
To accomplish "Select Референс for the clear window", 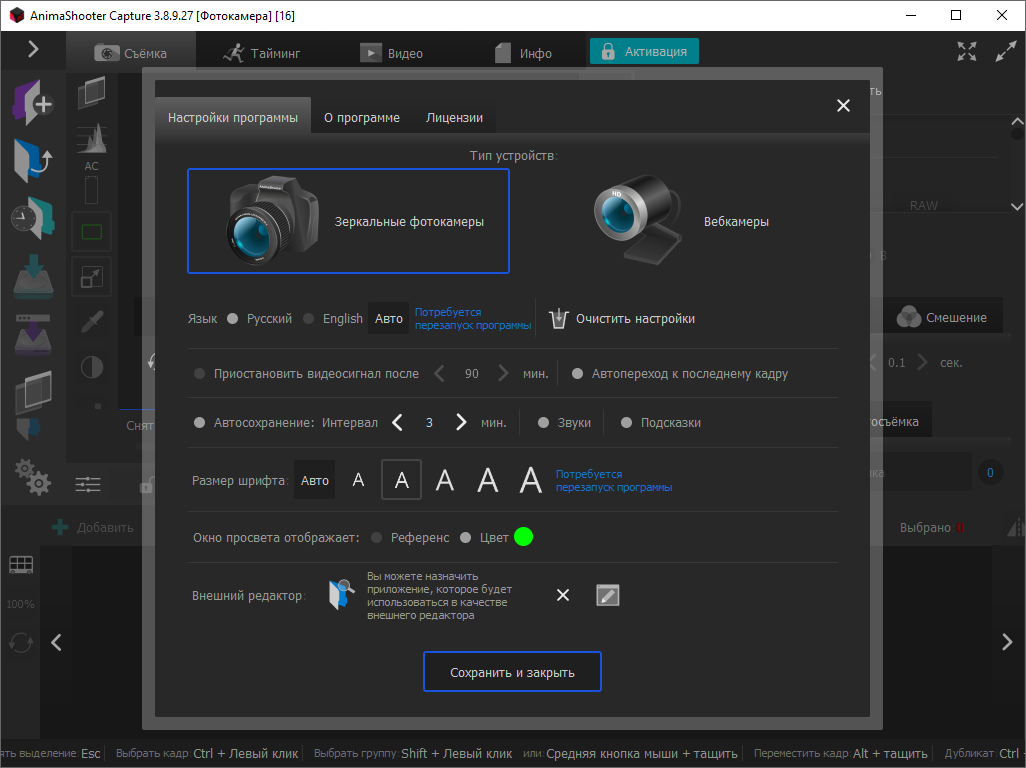I will click(x=376, y=538).
